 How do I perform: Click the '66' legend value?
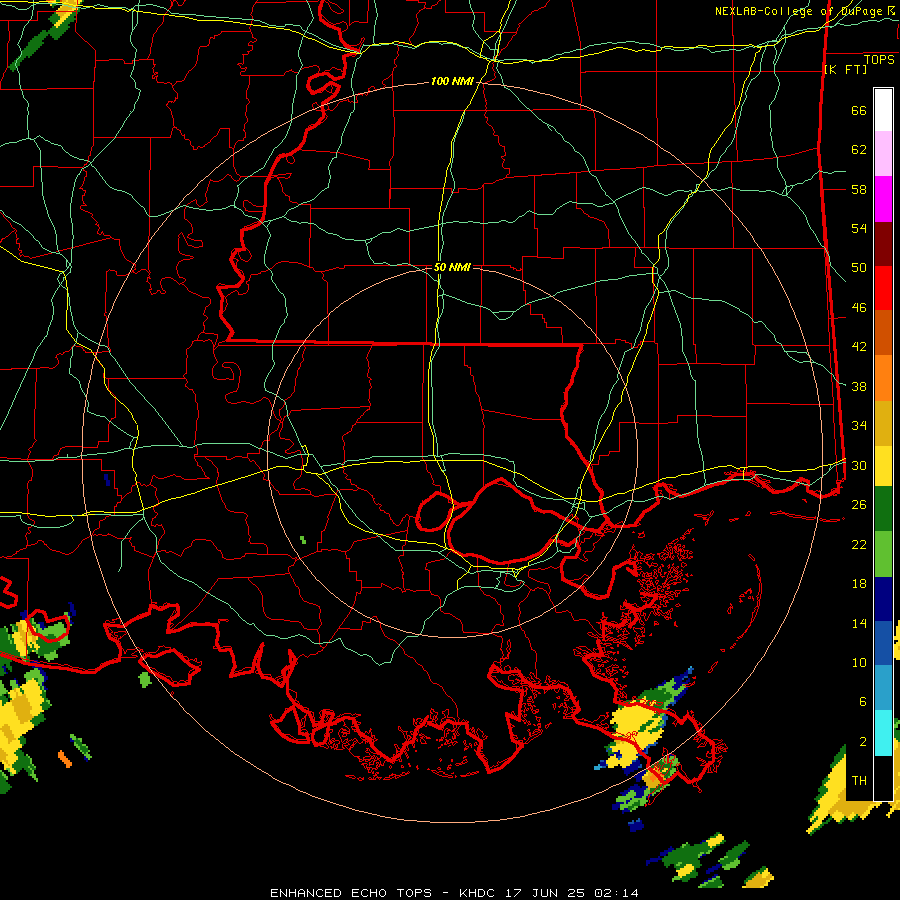coord(859,111)
